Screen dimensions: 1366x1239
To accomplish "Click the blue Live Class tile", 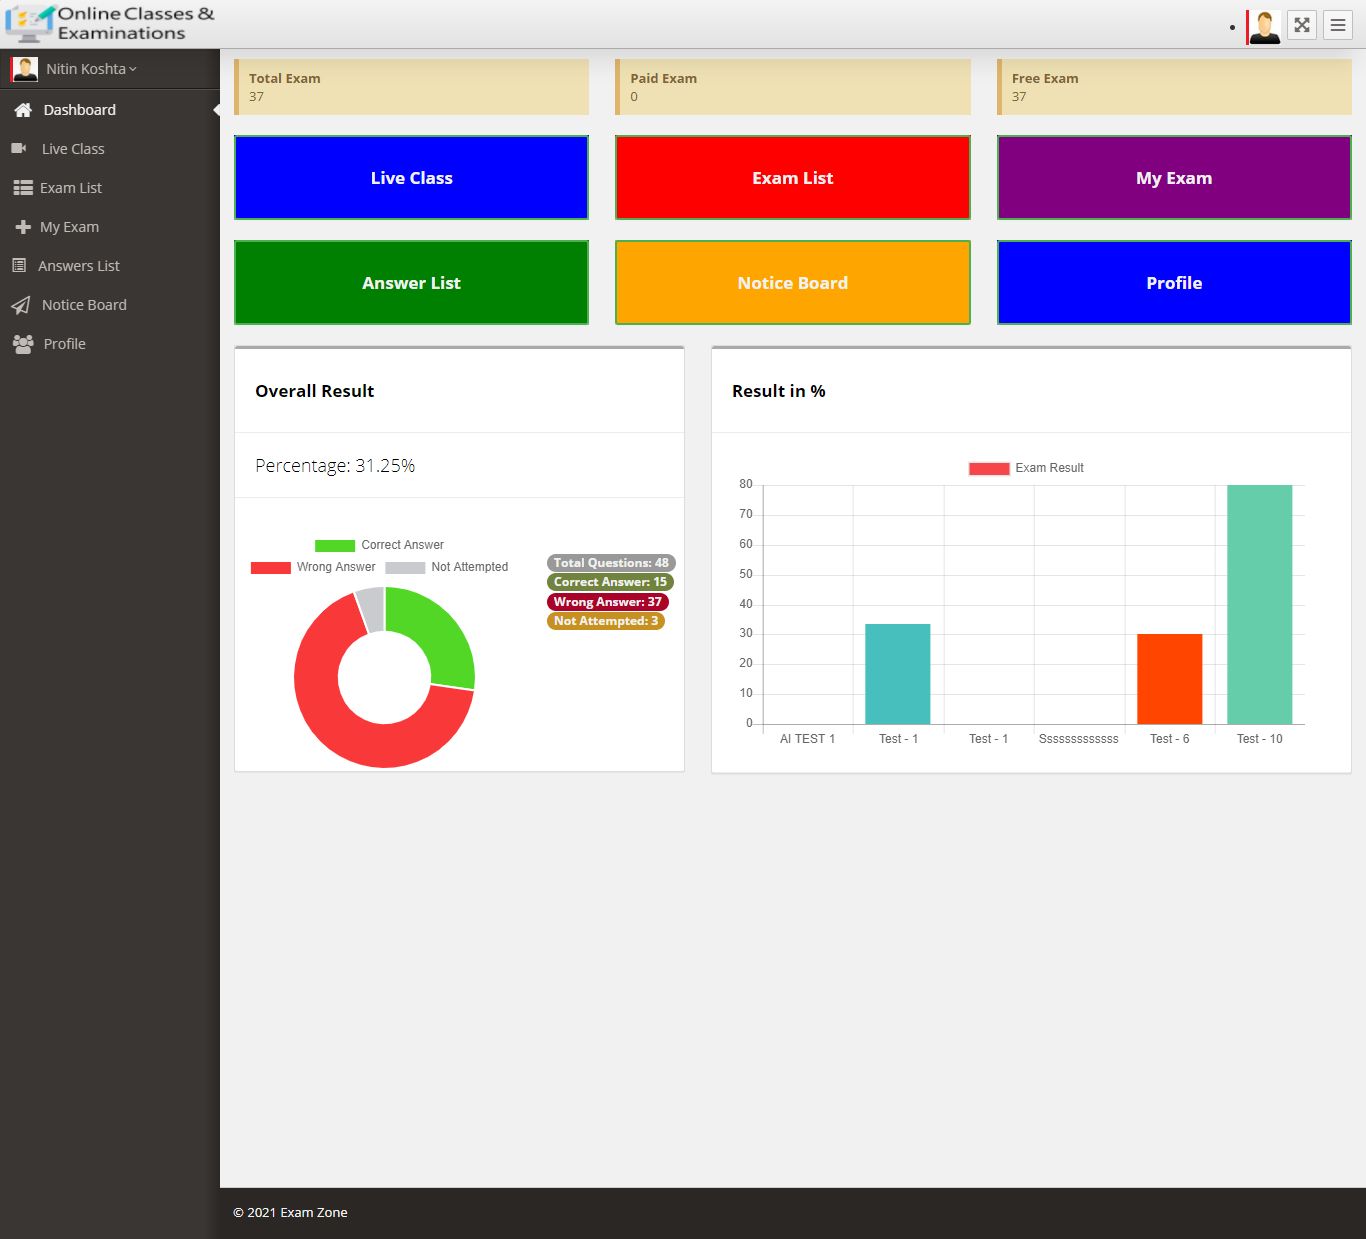I will click(x=411, y=178).
